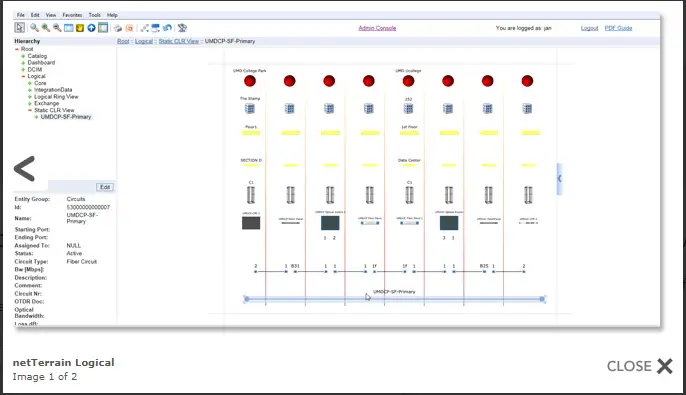The height and width of the screenshot is (395, 686).
Task: Click the Edit button in properties panel
Action: 105,187
